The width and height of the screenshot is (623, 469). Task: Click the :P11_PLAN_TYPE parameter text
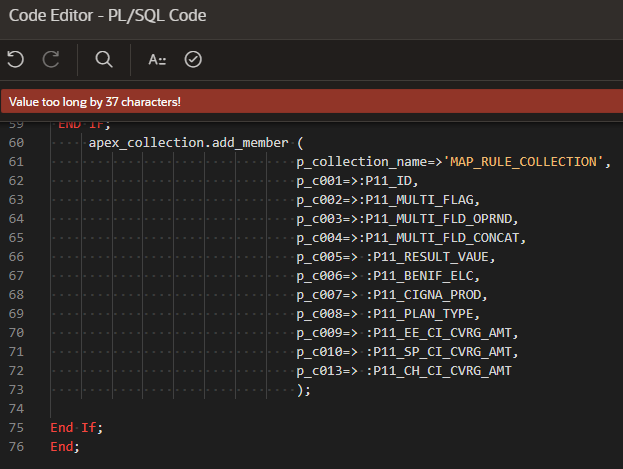(x=420, y=314)
